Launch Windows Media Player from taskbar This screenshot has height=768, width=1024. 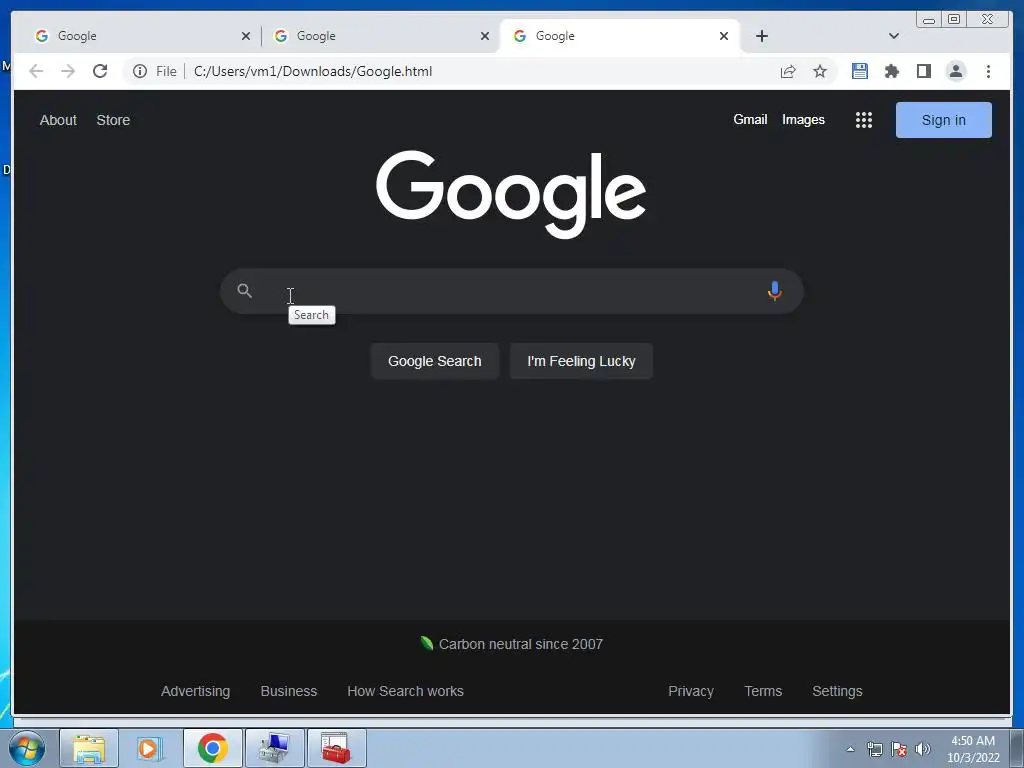(150, 748)
